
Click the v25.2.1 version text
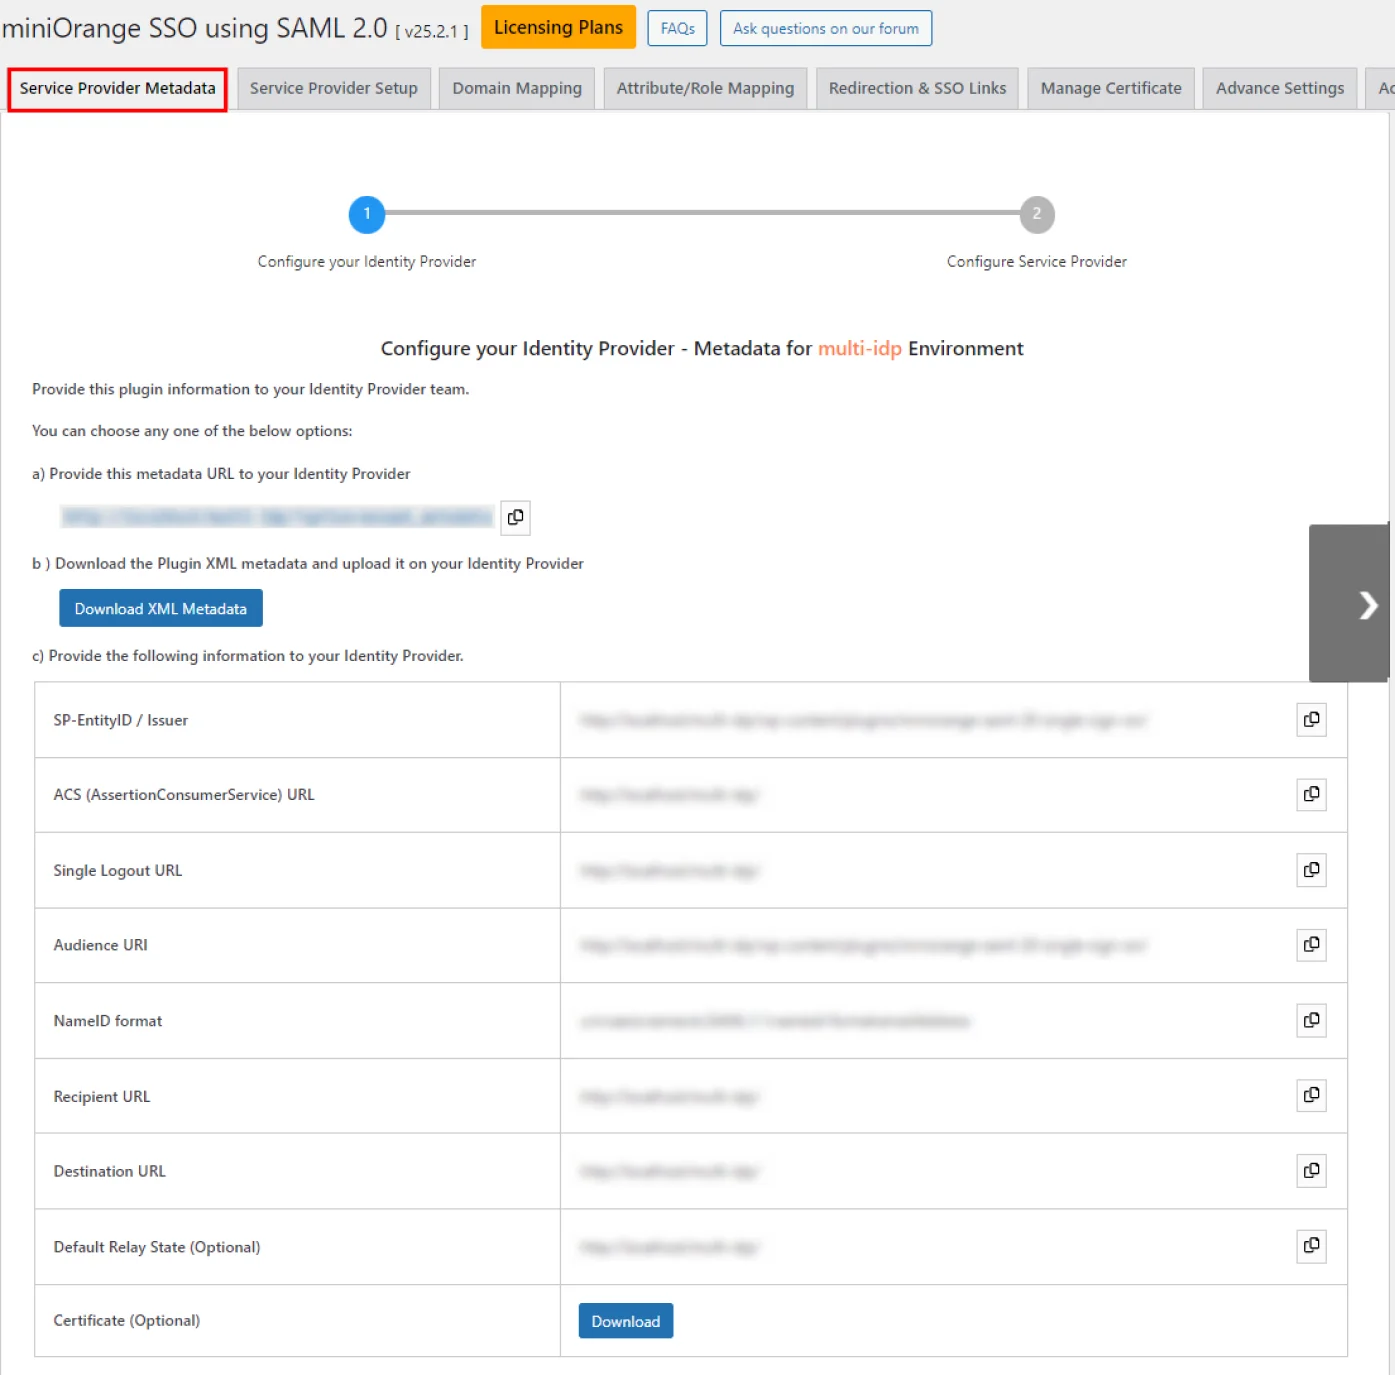(x=432, y=31)
